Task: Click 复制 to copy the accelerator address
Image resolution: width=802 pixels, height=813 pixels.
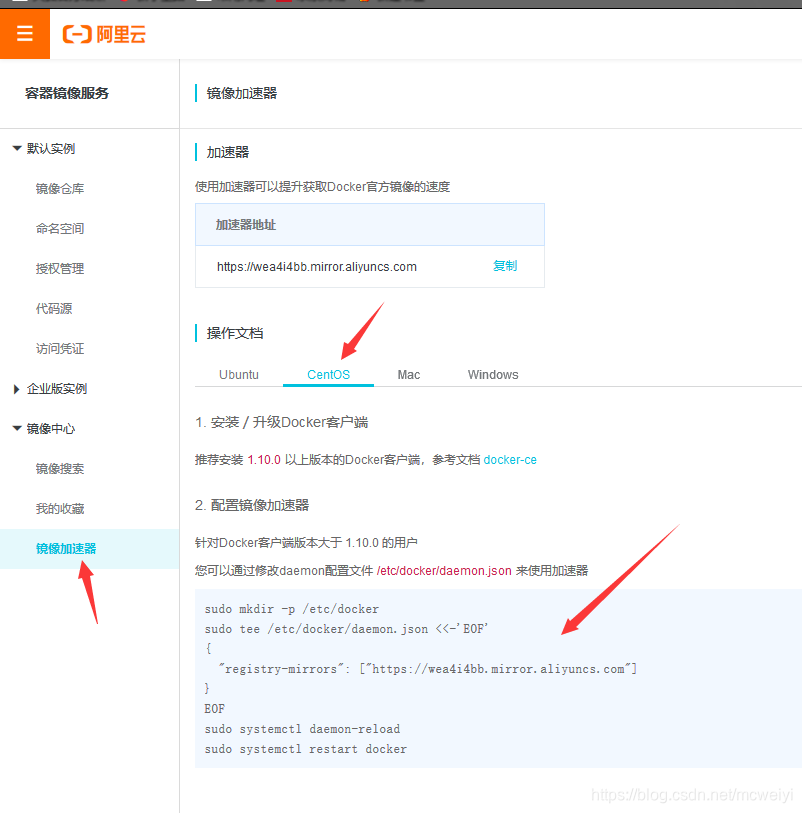Action: point(507,266)
